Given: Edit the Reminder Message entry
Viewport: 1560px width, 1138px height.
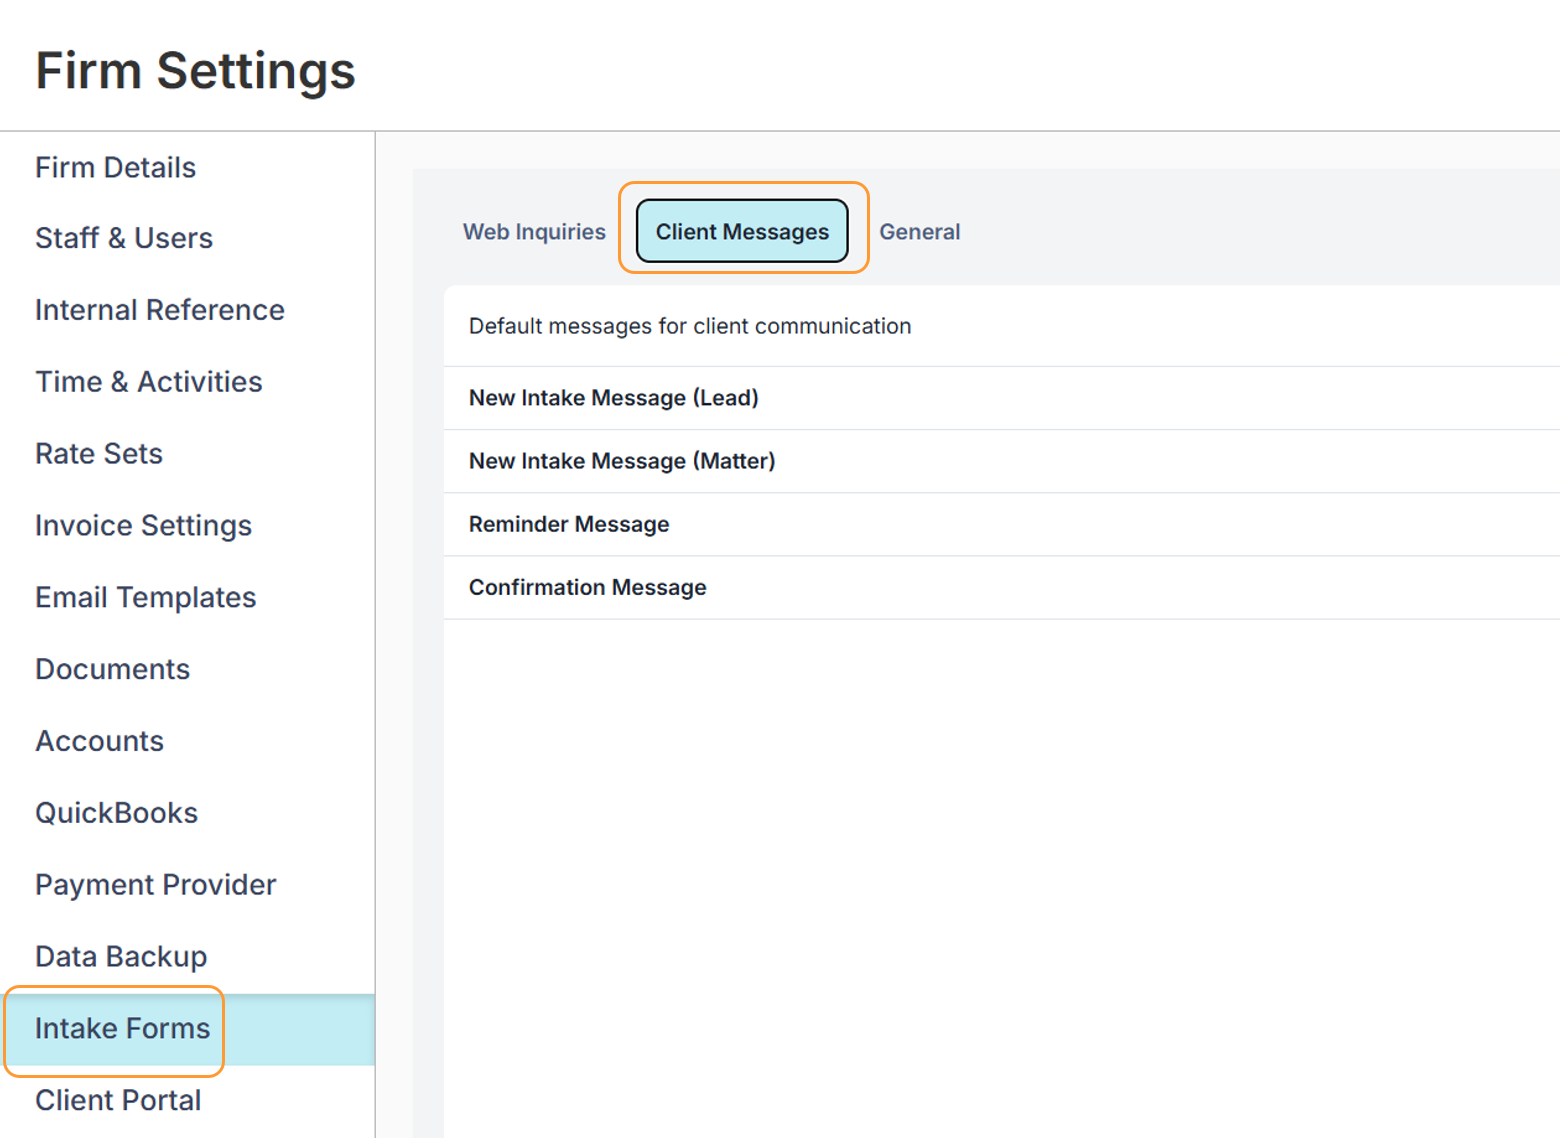Looking at the screenshot, I should [568, 524].
